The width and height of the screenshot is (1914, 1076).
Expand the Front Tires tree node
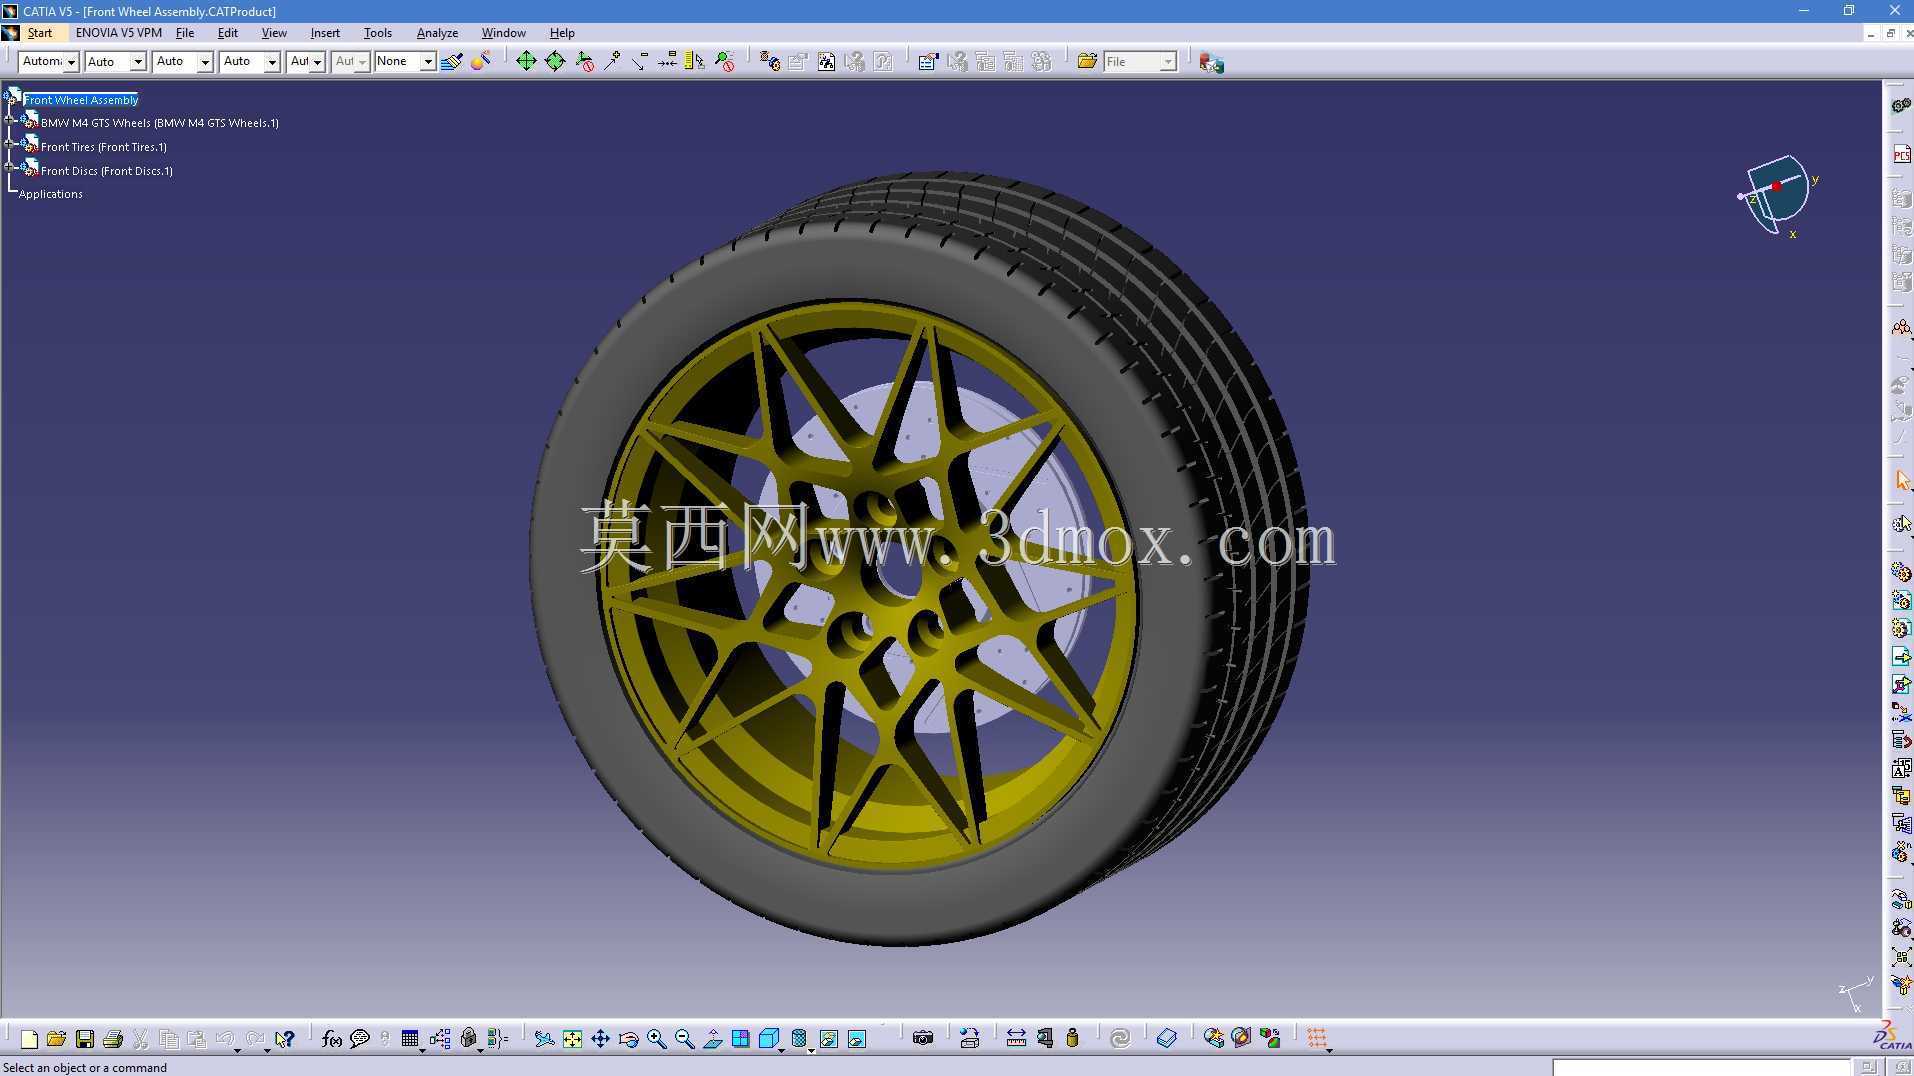tap(10, 146)
